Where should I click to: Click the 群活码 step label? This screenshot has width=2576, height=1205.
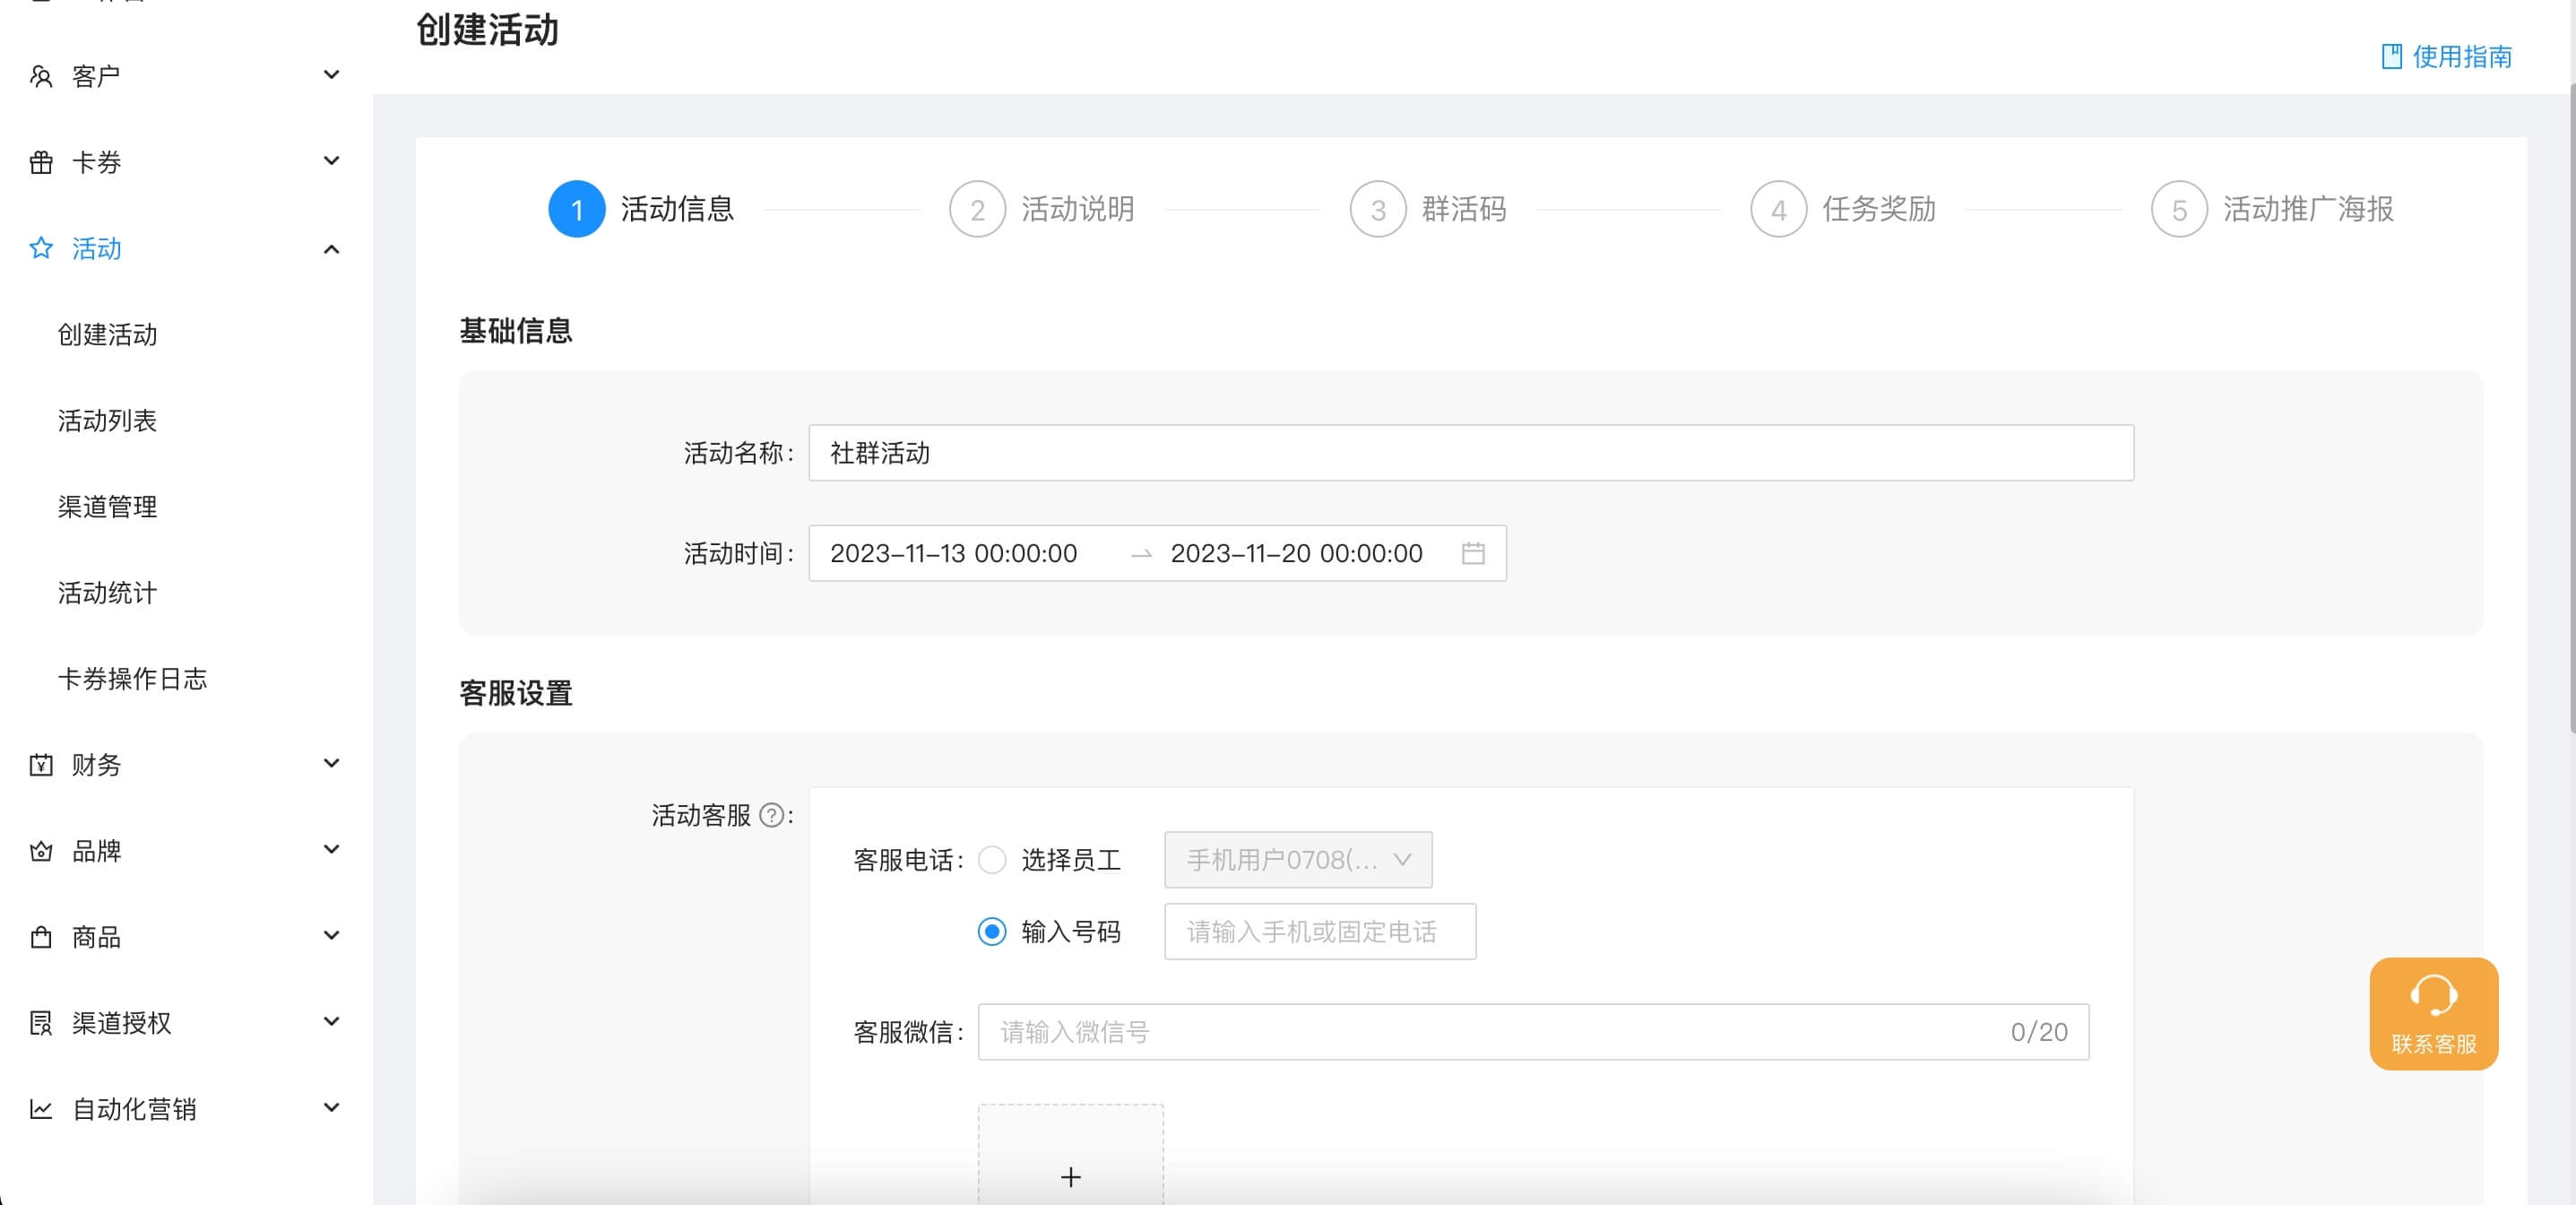click(1463, 209)
